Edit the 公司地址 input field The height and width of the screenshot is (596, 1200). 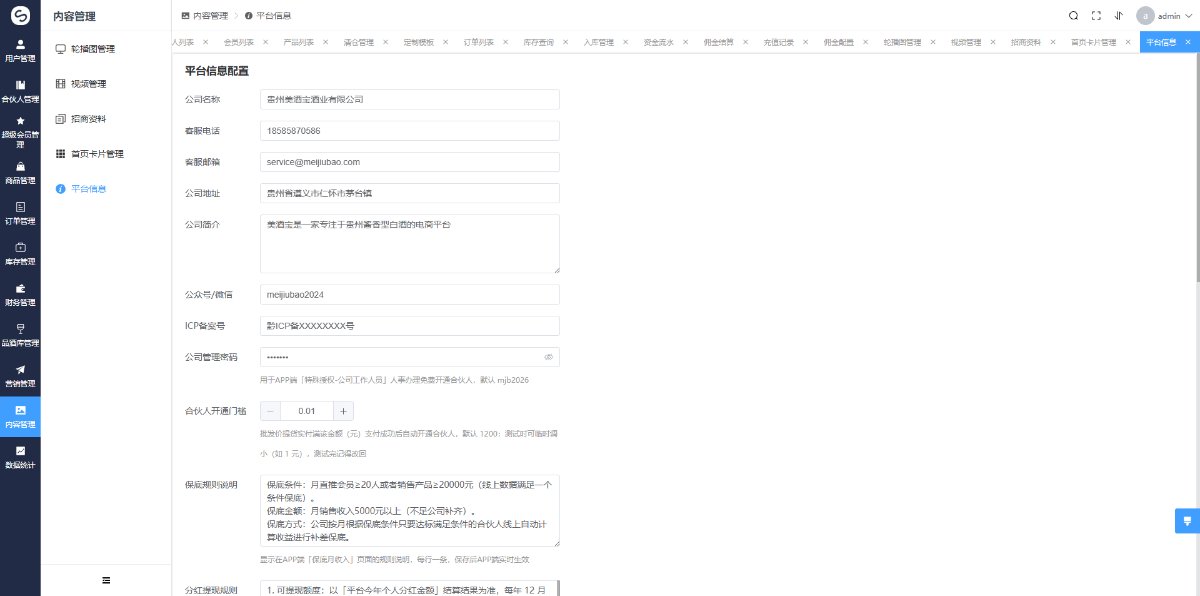(409, 192)
